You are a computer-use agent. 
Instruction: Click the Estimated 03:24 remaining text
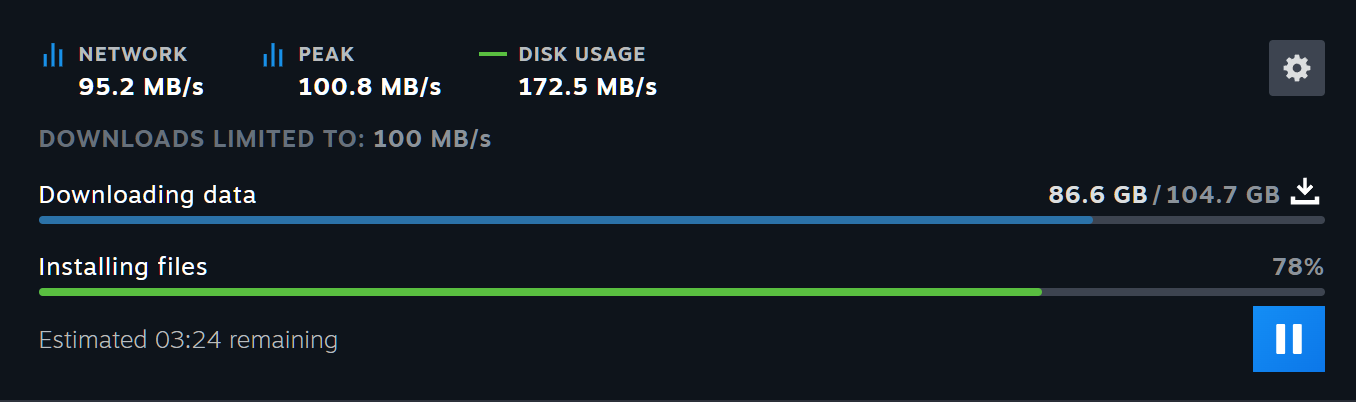(x=188, y=340)
